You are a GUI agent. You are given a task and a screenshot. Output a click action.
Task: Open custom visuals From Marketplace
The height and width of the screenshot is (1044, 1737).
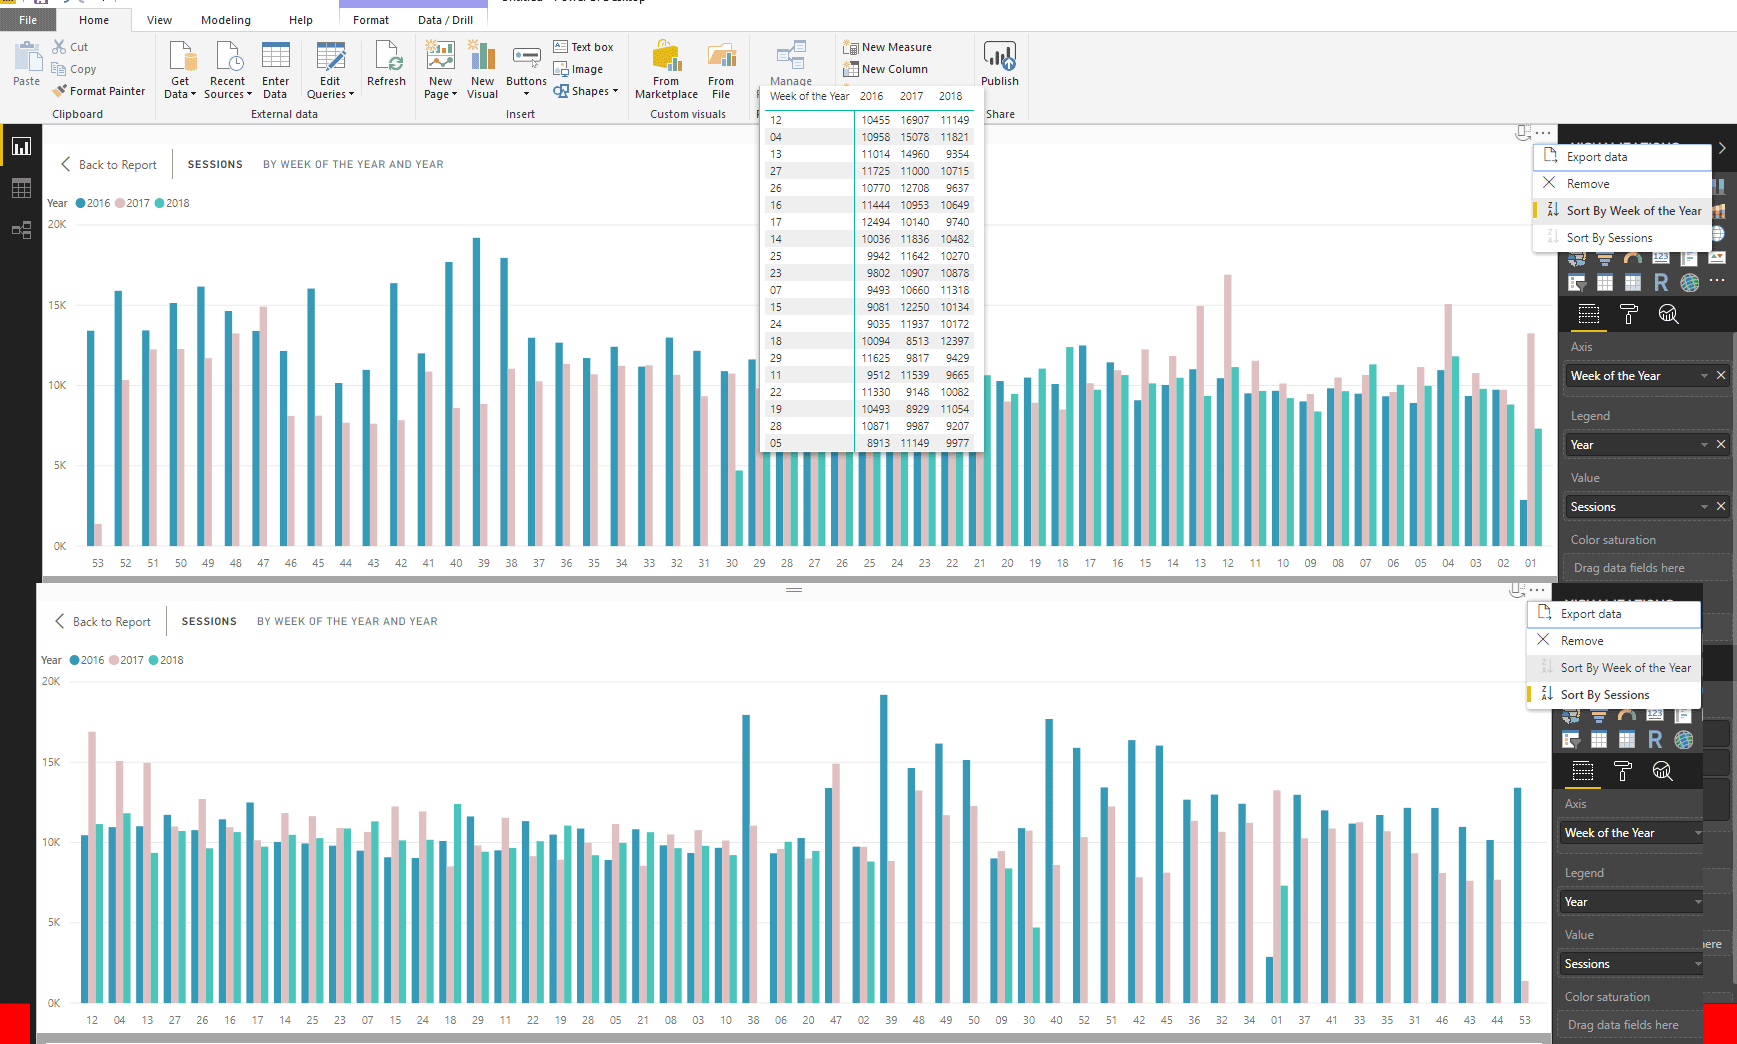[x=666, y=70]
